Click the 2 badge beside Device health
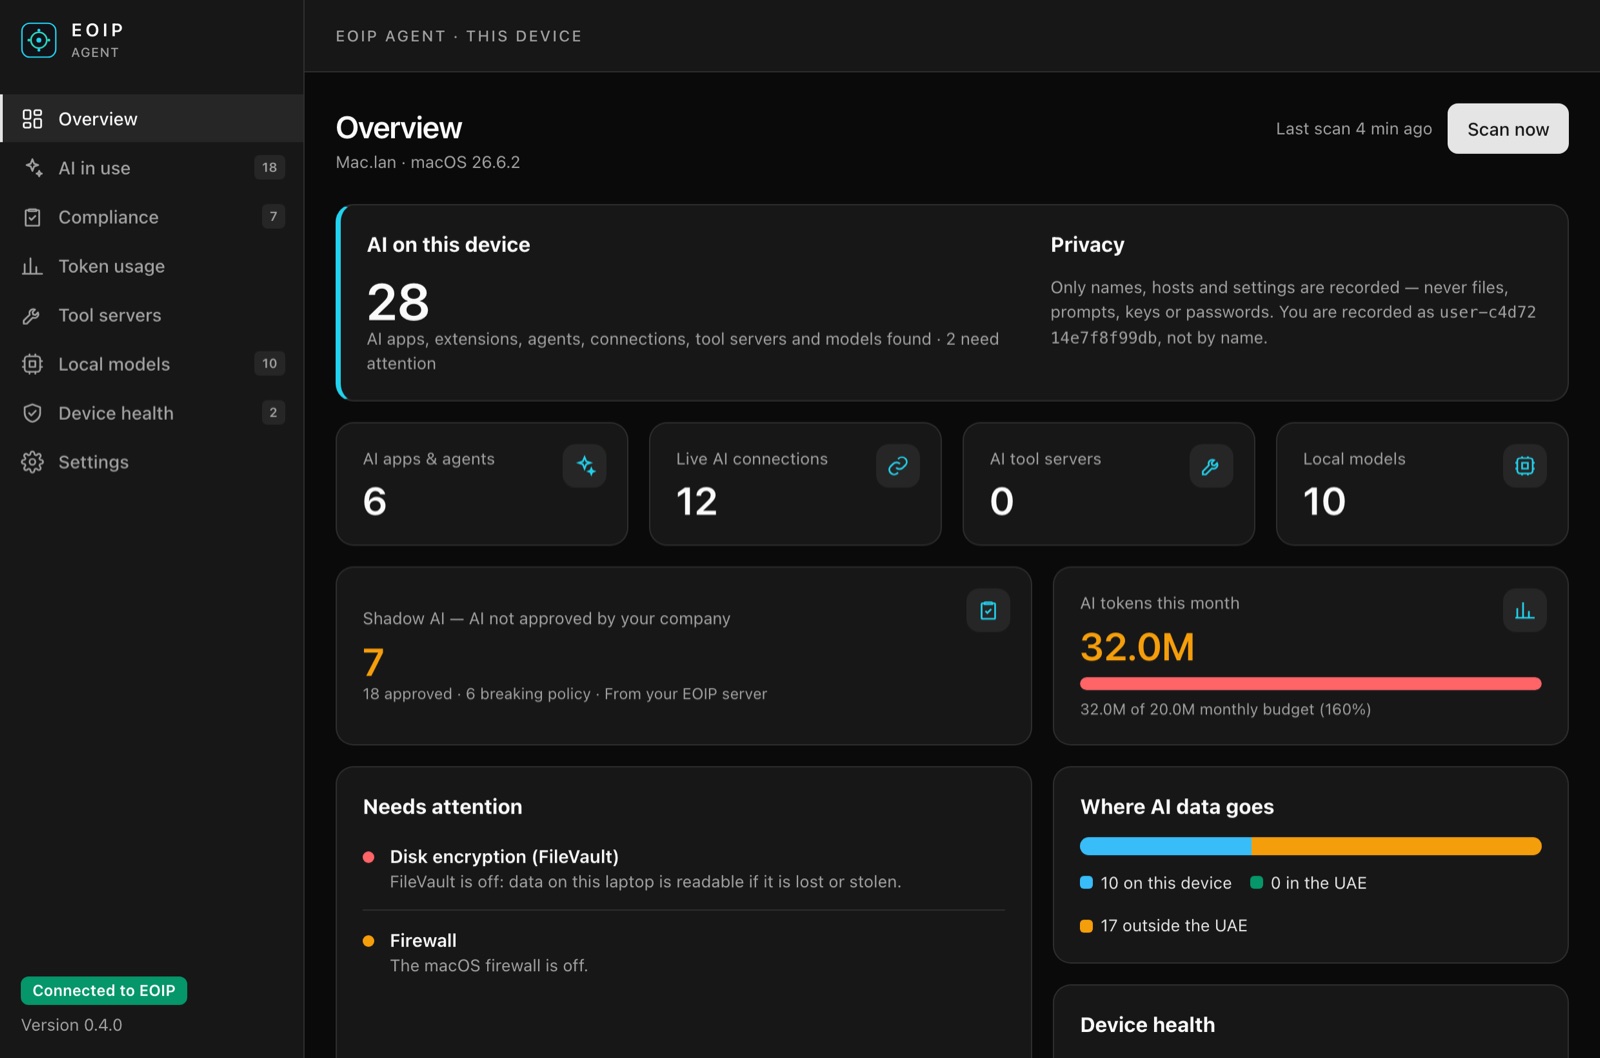 273,413
